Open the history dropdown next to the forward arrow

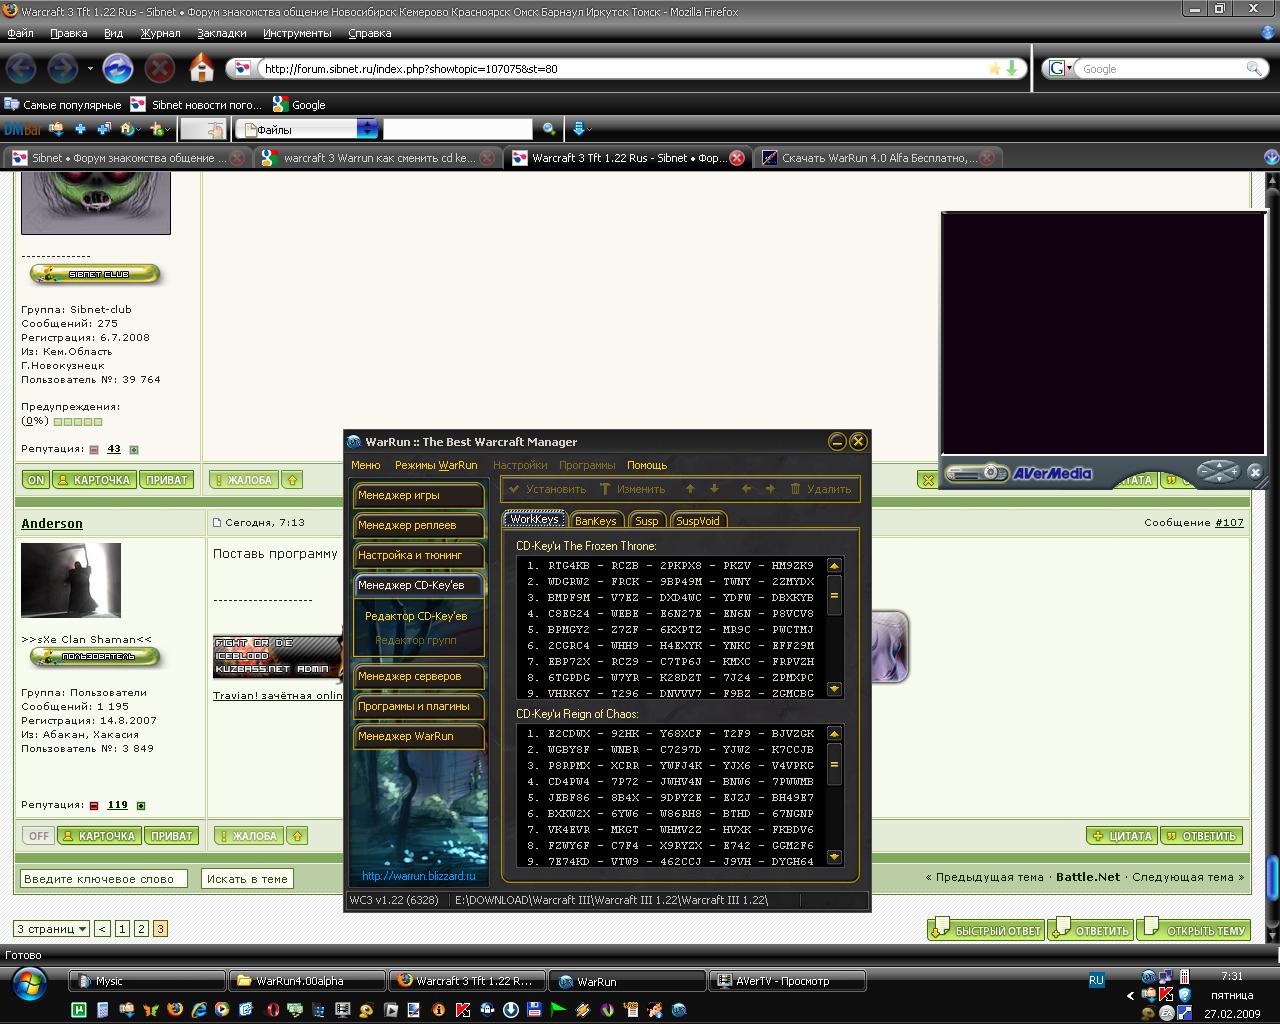pyautogui.click(x=90, y=69)
